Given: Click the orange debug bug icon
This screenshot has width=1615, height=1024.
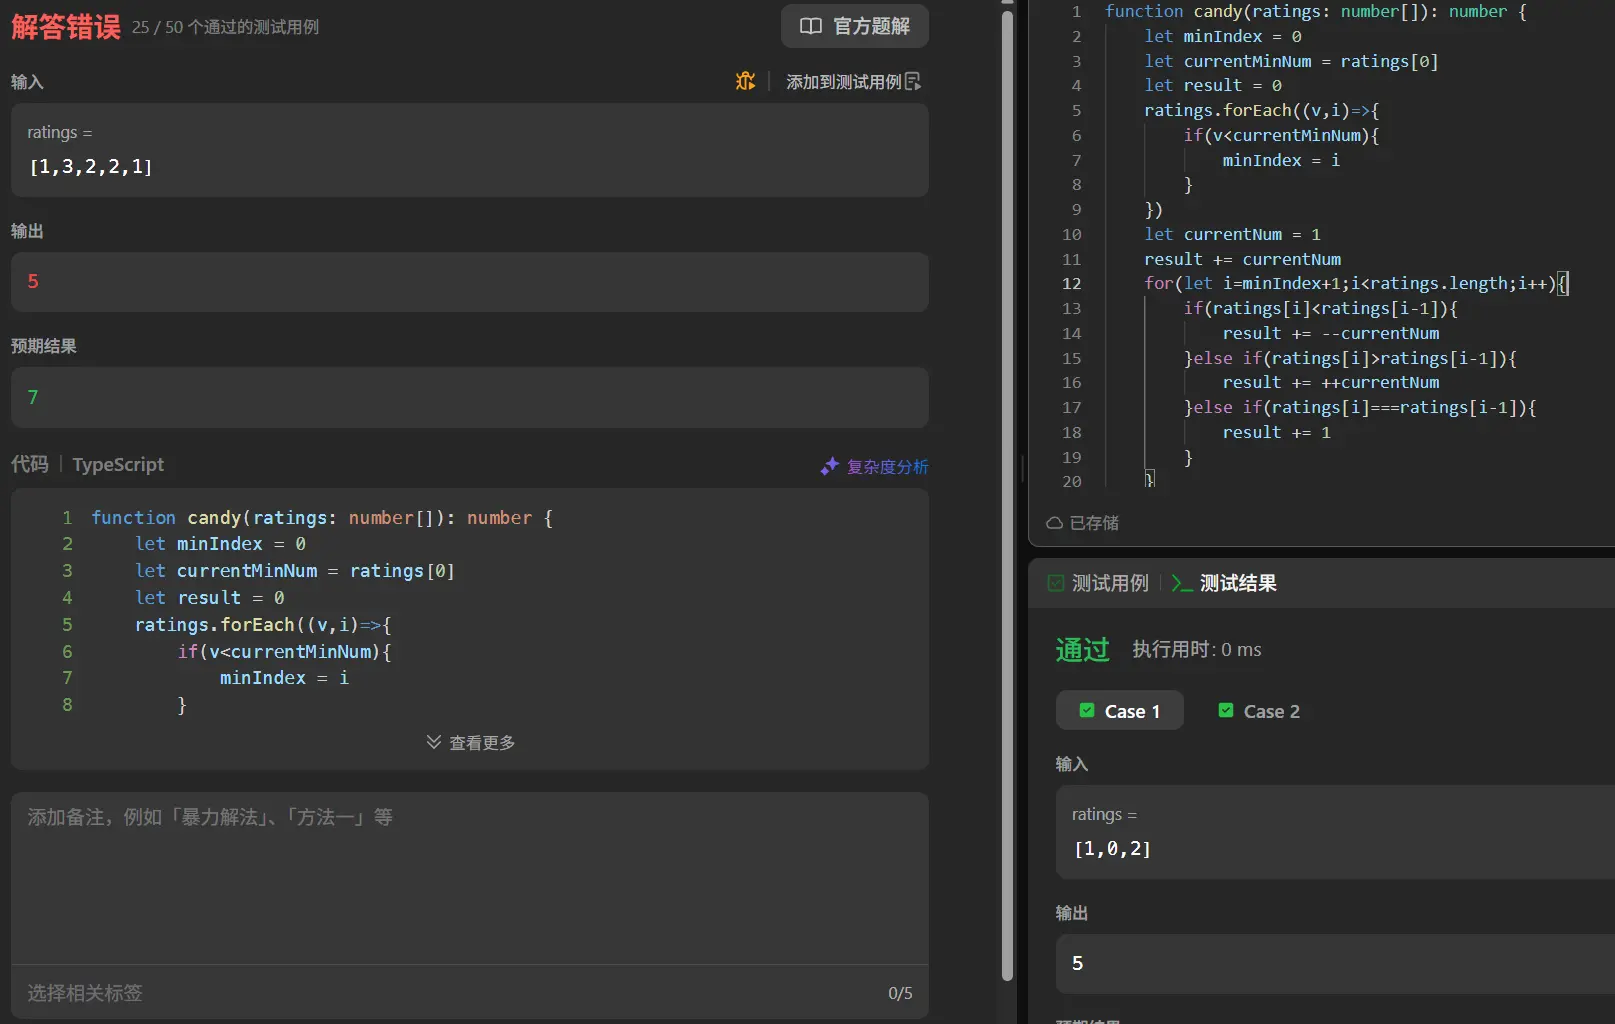Looking at the screenshot, I should tap(745, 81).
